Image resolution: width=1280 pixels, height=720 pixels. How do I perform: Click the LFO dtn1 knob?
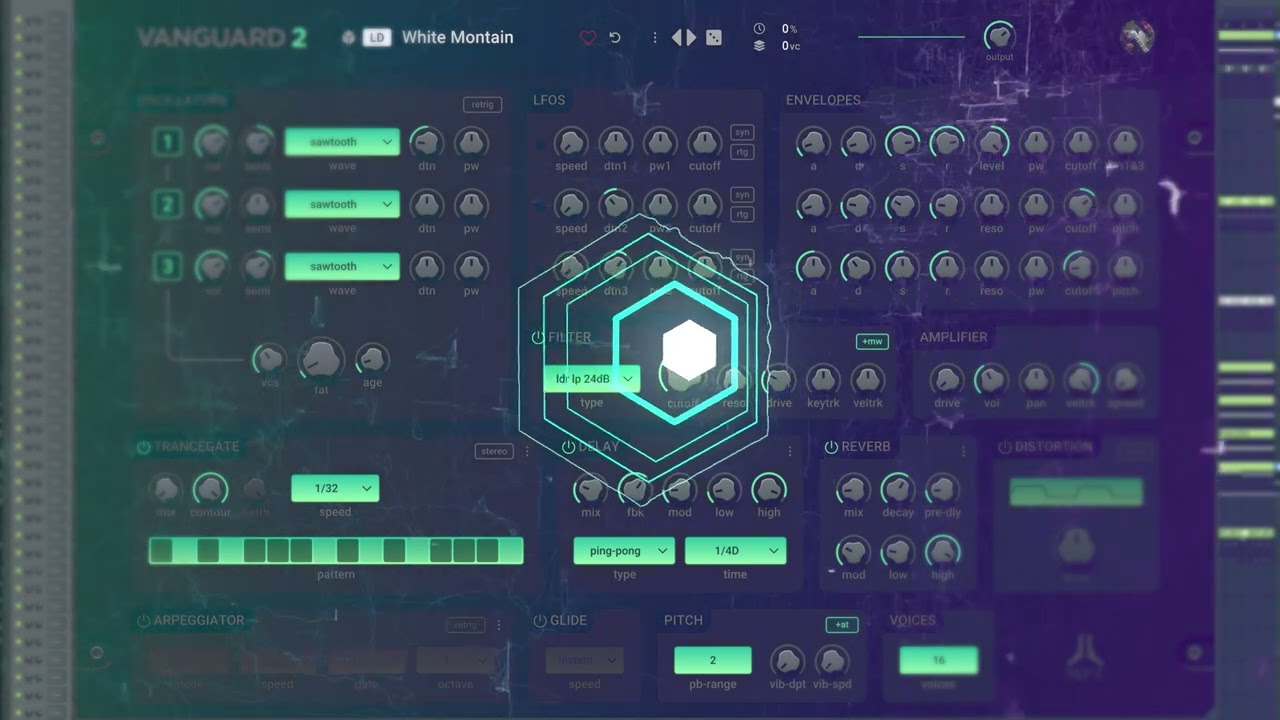click(615, 142)
